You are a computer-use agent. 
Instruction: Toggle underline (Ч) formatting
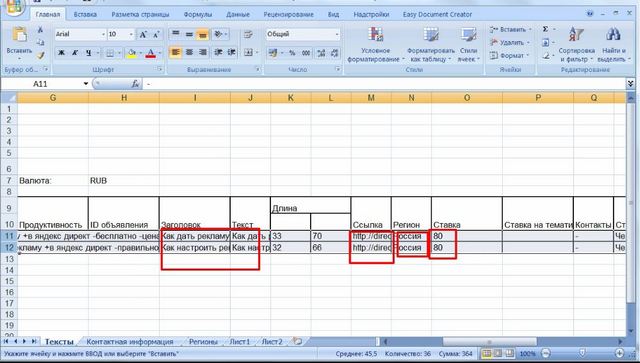click(x=89, y=53)
